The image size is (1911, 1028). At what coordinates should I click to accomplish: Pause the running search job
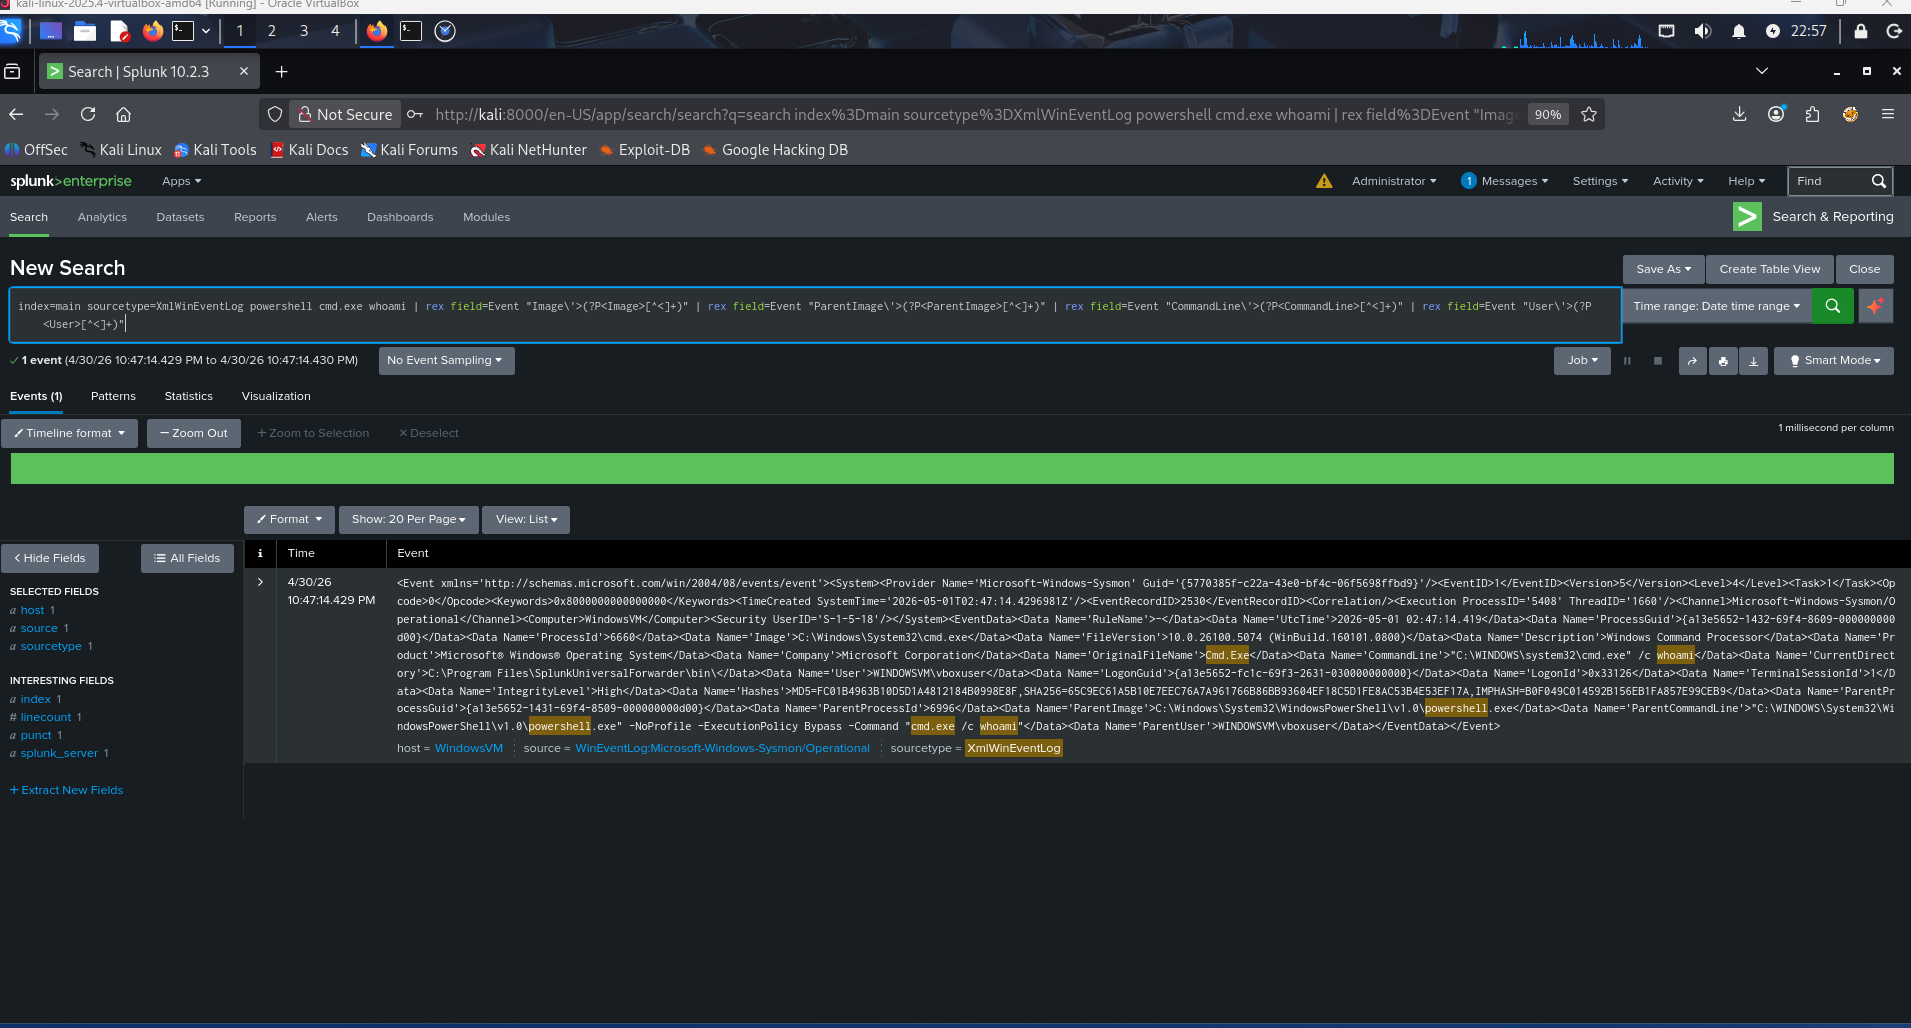(x=1627, y=361)
